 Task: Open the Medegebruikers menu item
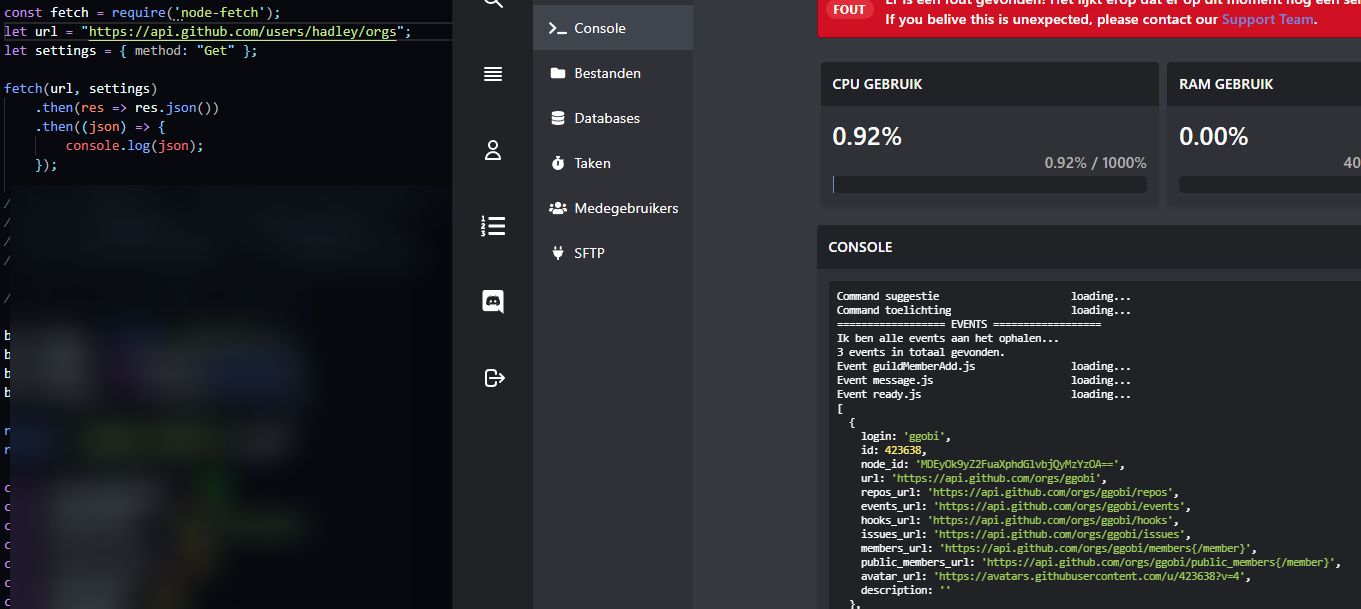625,208
